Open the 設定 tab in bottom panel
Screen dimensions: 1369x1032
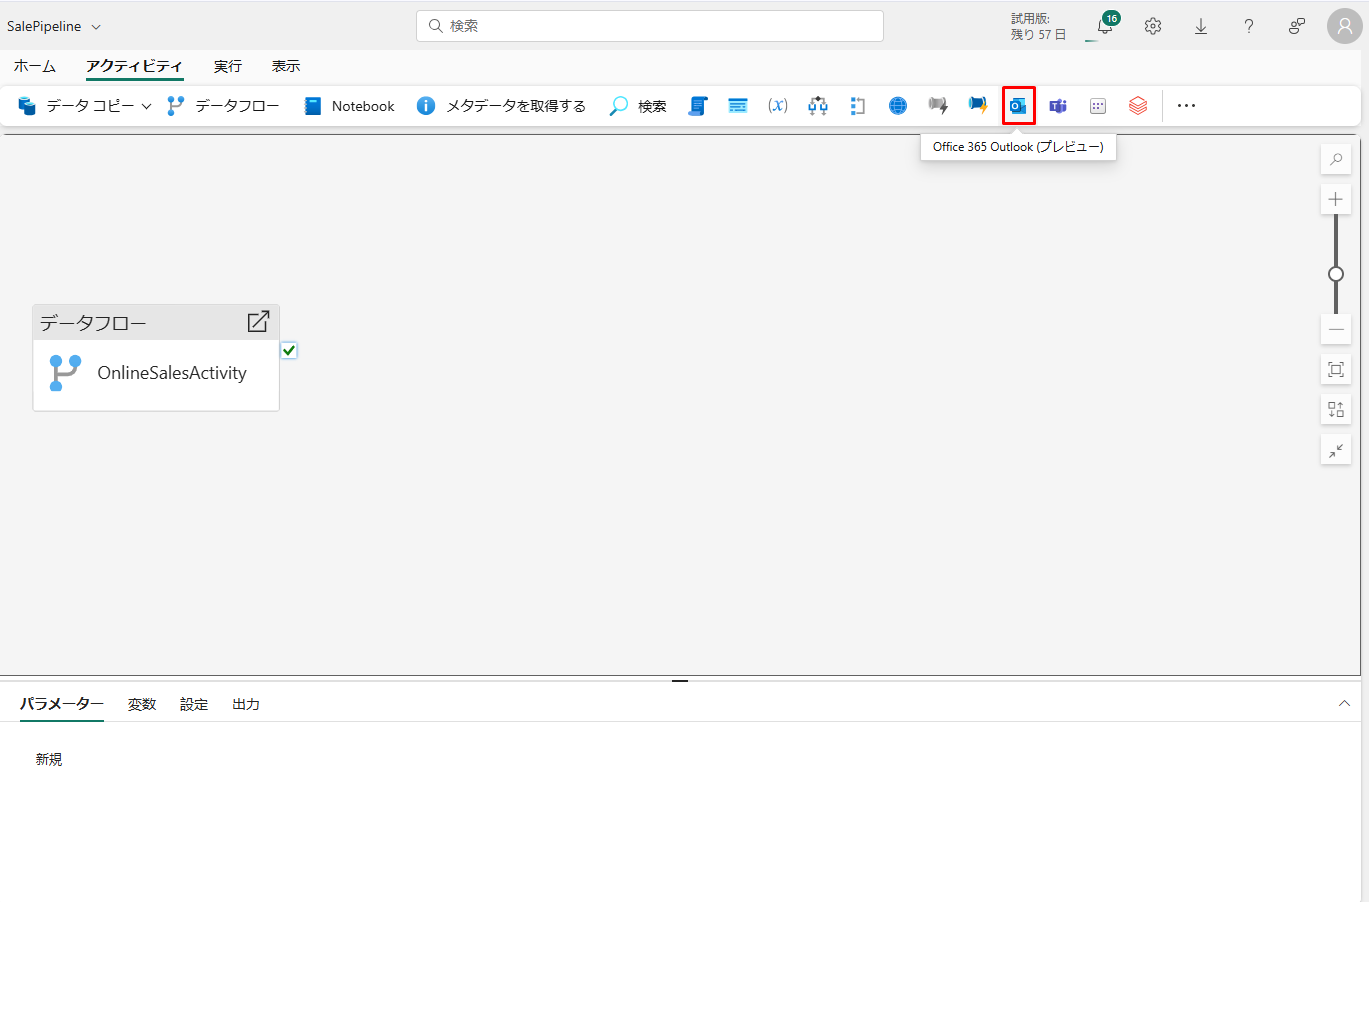tap(194, 704)
